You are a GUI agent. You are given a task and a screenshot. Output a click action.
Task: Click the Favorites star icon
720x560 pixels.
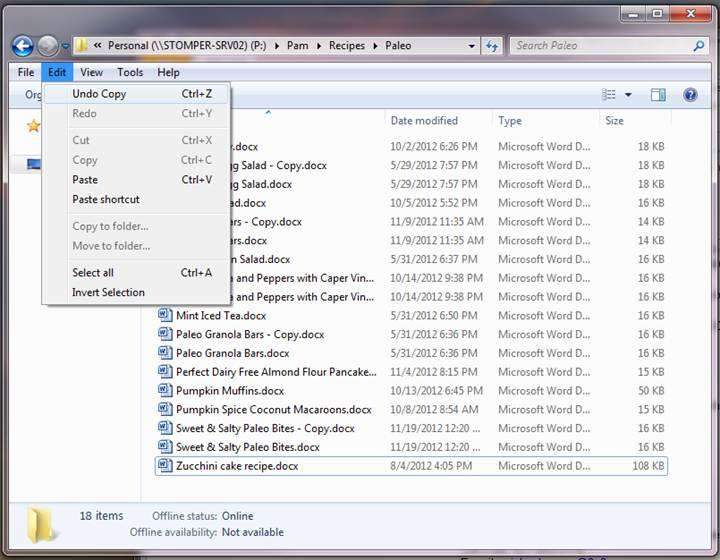[x=33, y=125]
